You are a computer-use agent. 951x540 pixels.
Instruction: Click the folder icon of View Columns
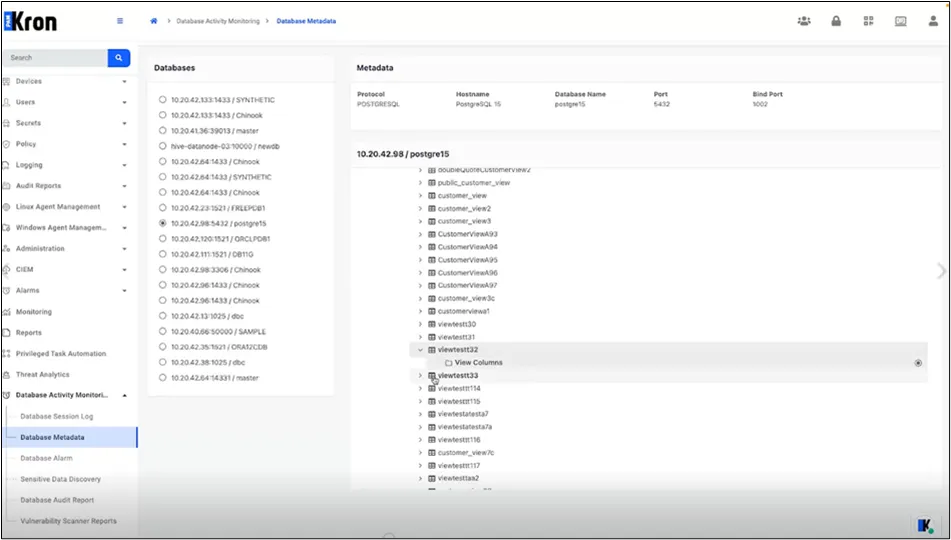(x=449, y=363)
